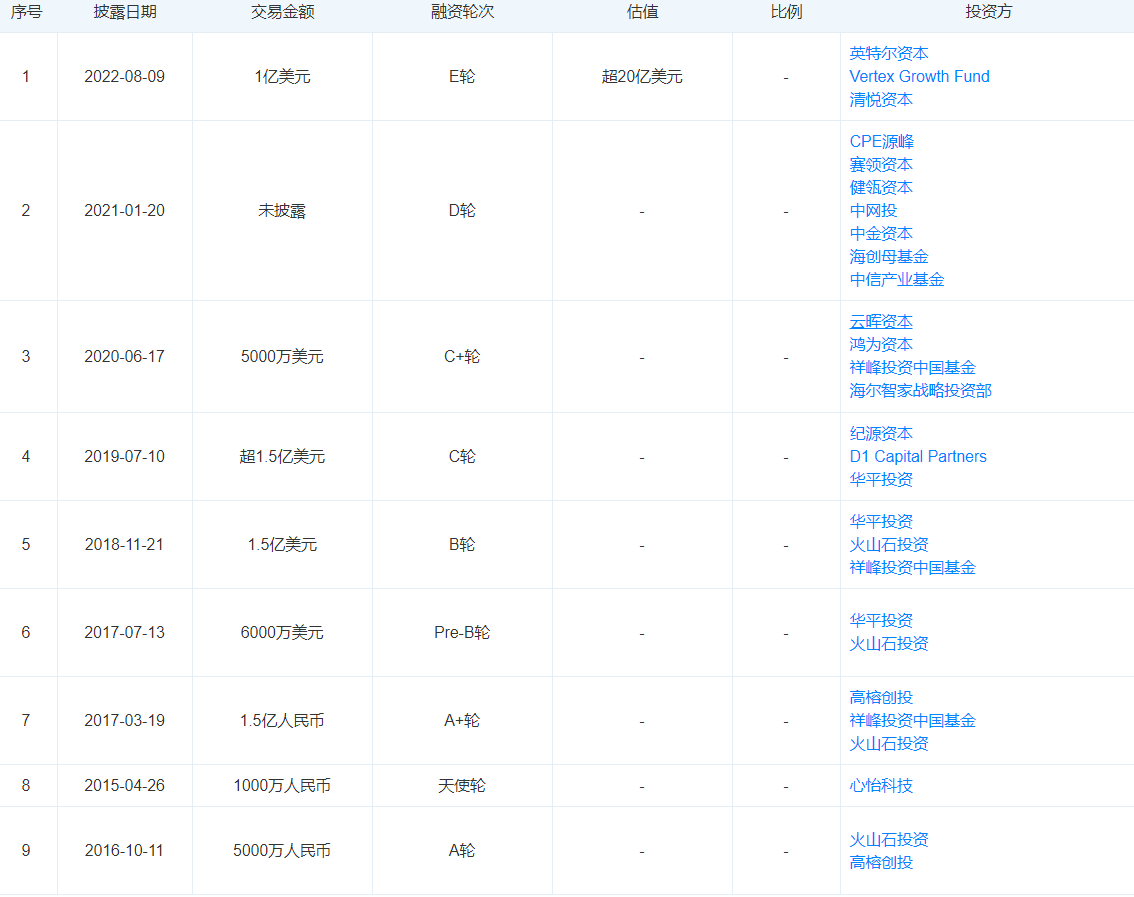The width and height of the screenshot is (1134, 897).
Task: Click the 纪源资本 investor link
Action: point(881,434)
